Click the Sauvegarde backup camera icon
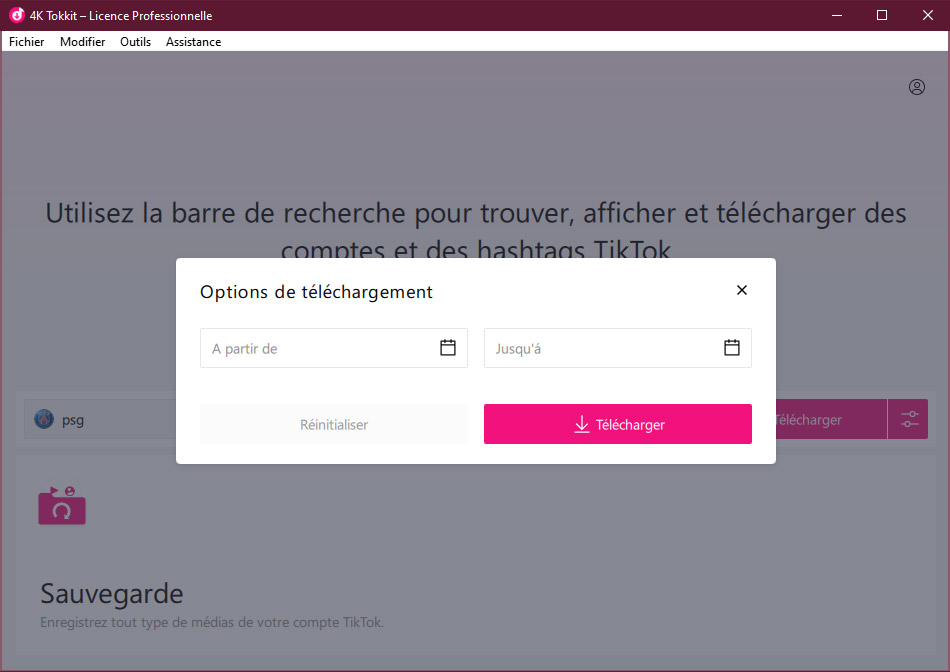Viewport: 950px width, 672px height. 62,505
